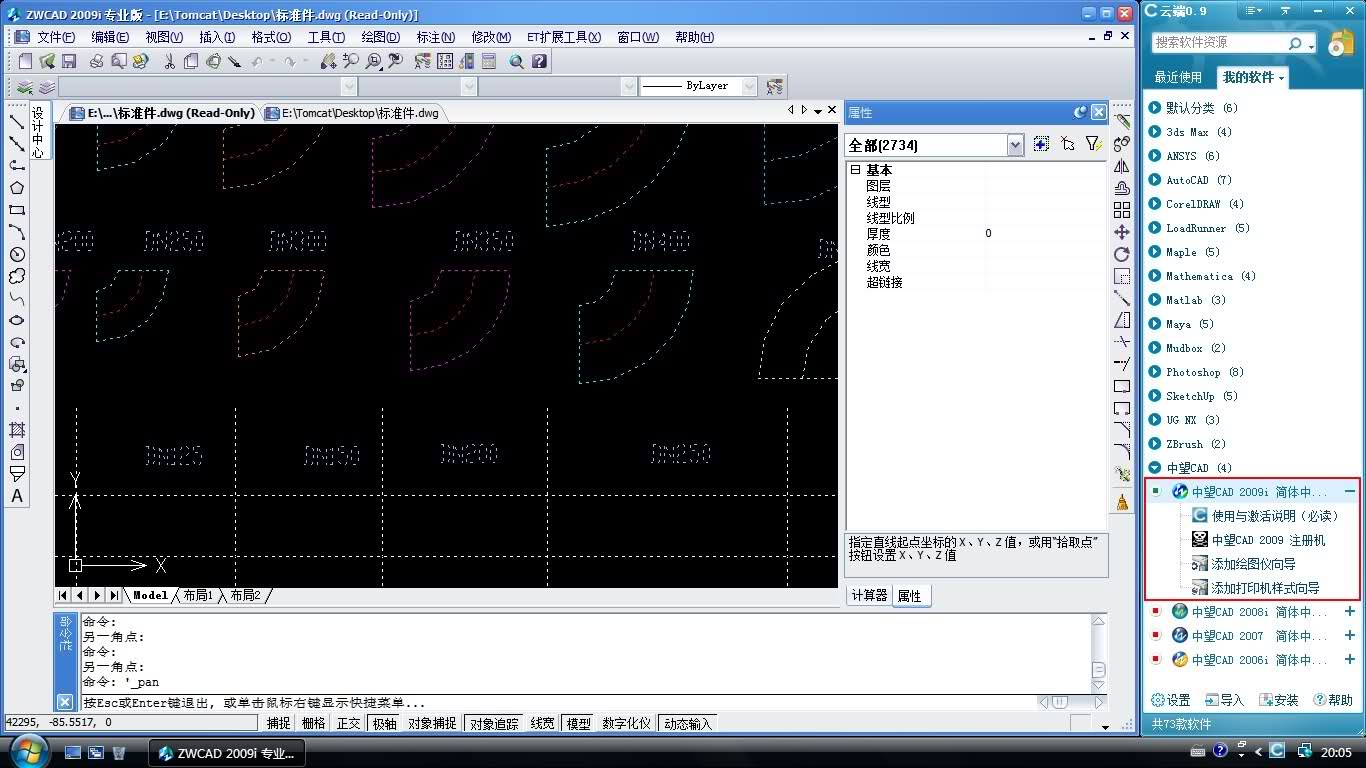Select the Spline draw tool
This screenshot has height=768, width=1366.
point(17,298)
